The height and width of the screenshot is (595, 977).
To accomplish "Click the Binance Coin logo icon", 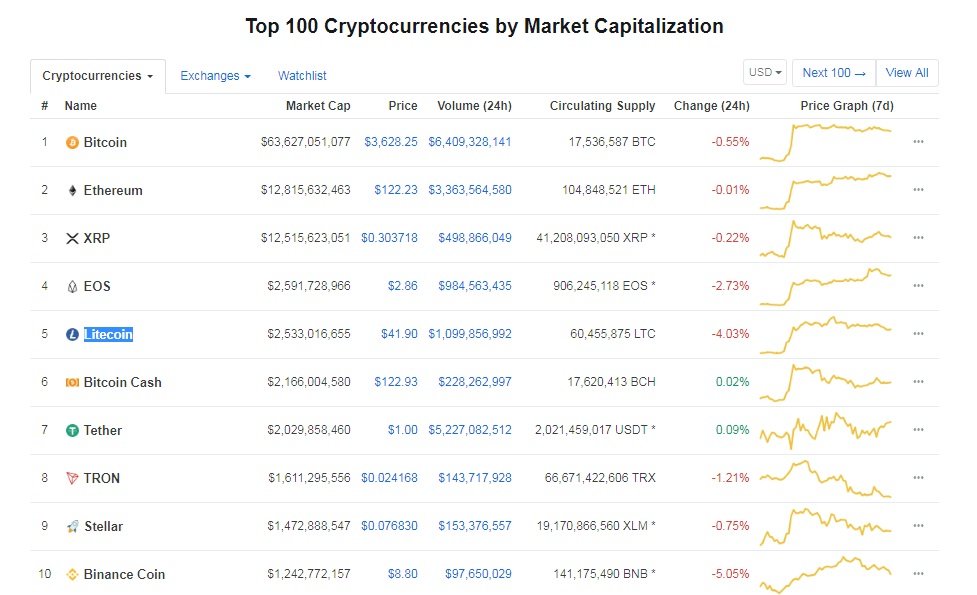I will (72, 574).
